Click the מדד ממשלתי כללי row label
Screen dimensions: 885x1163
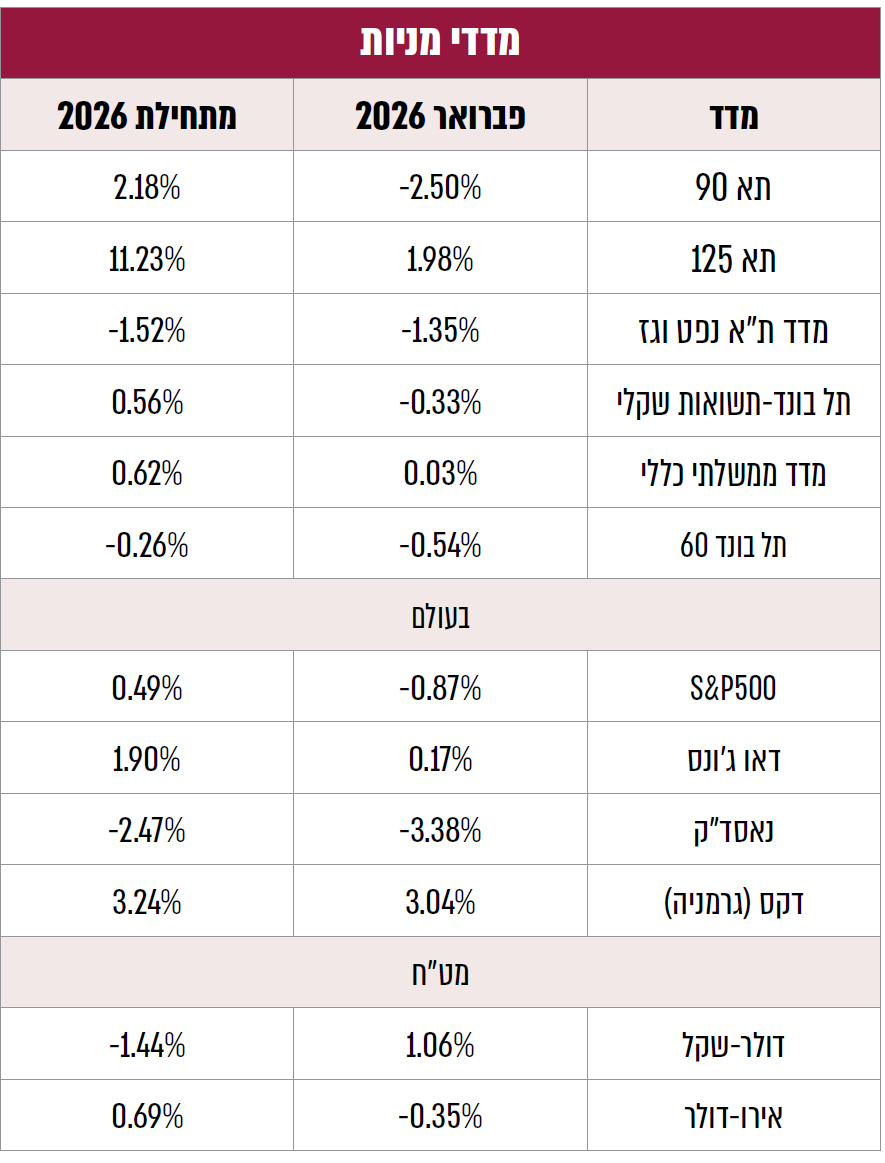tap(734, 474)
